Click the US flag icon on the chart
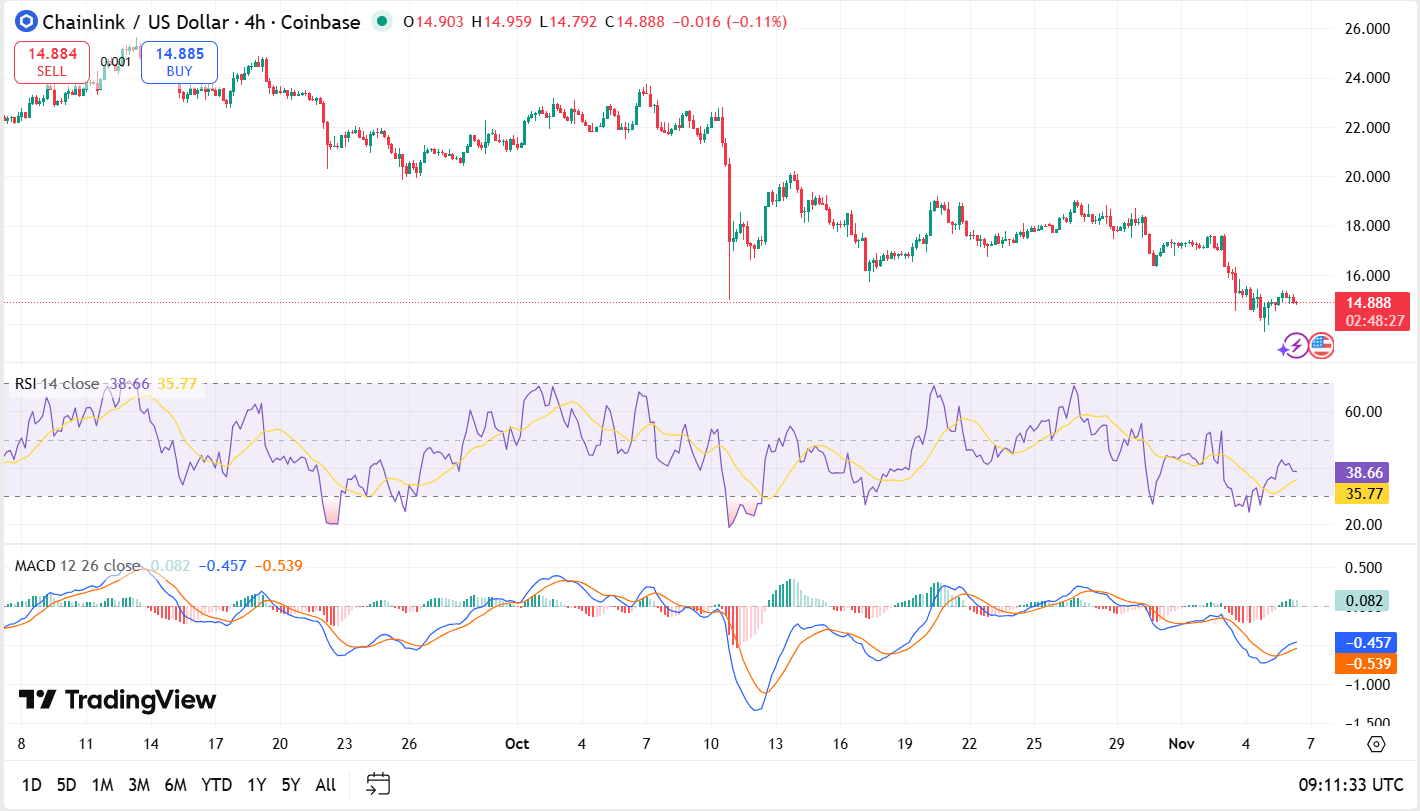1420x811 pixels. point(1320,347)
